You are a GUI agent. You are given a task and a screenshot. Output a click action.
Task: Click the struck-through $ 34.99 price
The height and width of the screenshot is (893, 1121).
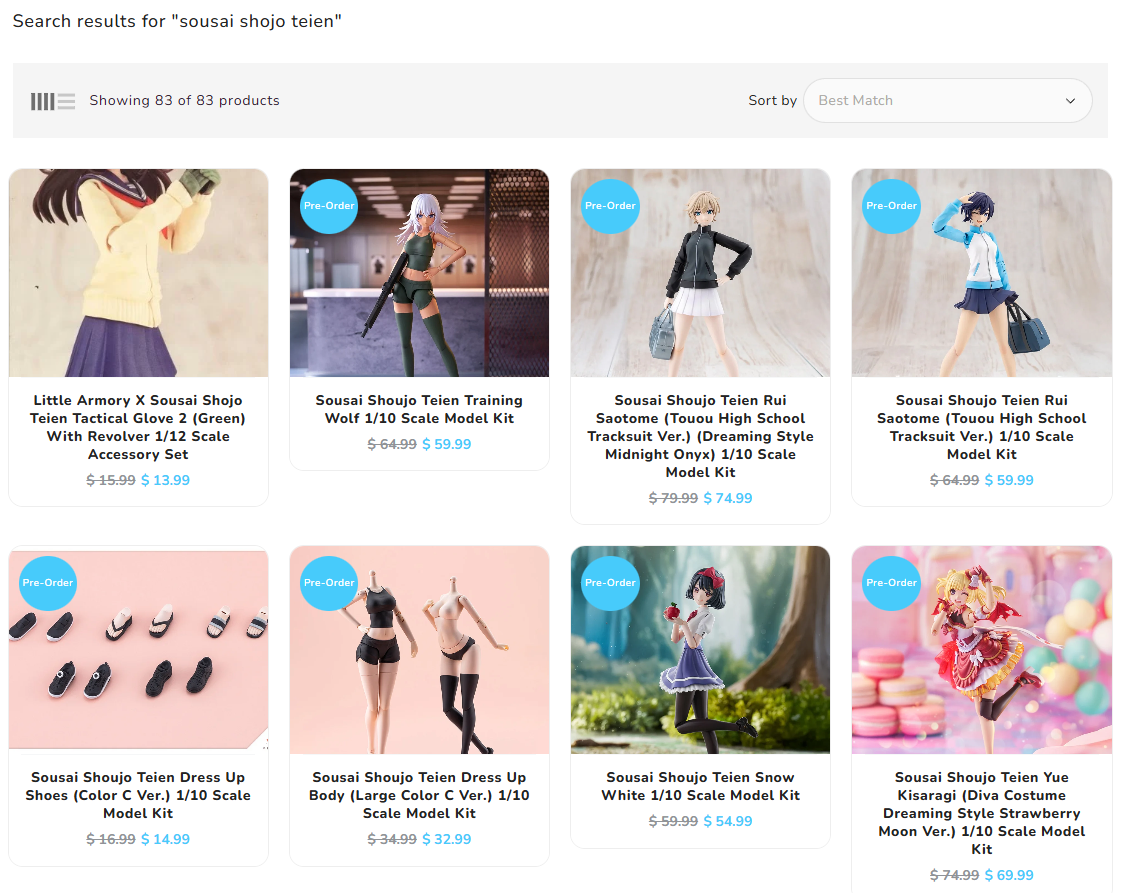(392, 839)
